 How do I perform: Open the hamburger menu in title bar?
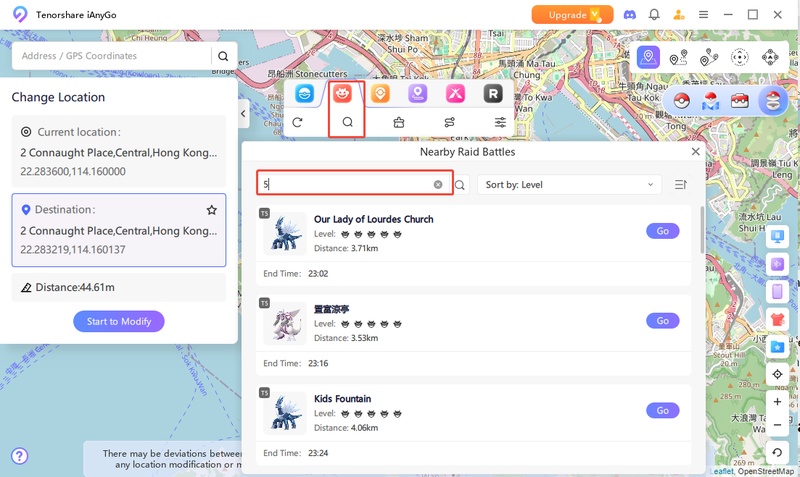coord(703,15)
